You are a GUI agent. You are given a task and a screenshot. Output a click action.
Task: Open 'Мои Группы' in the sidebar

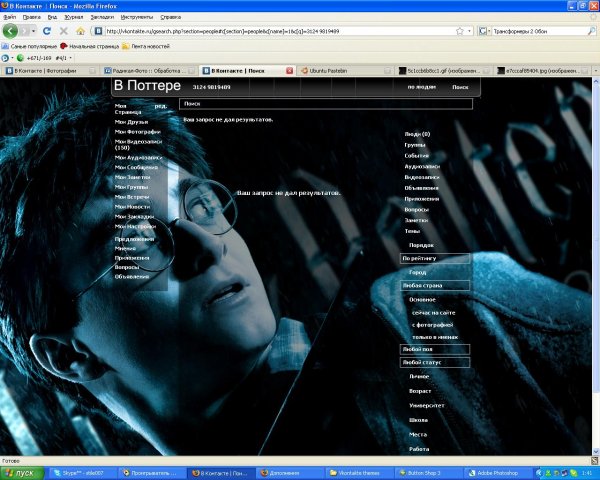pyautogui.click(x=131, y=187)
